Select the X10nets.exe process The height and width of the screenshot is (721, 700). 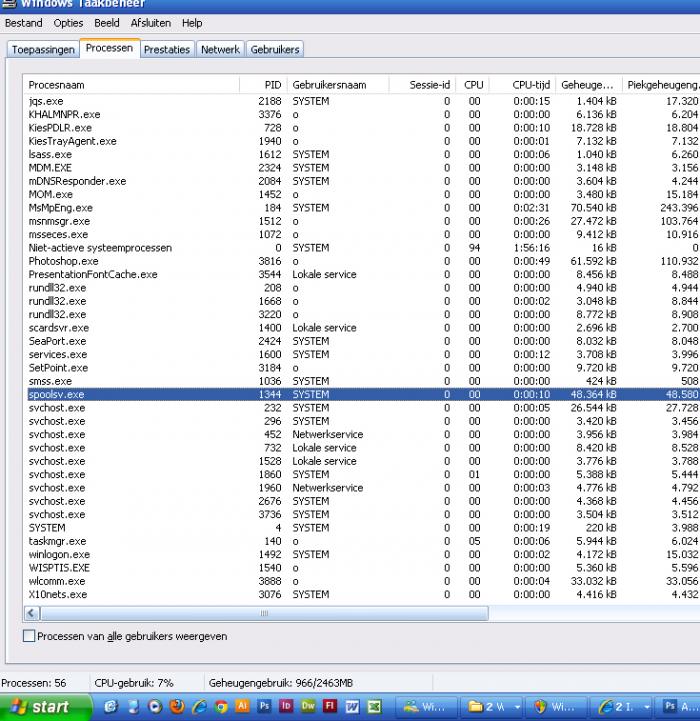(x=363, y=595)
